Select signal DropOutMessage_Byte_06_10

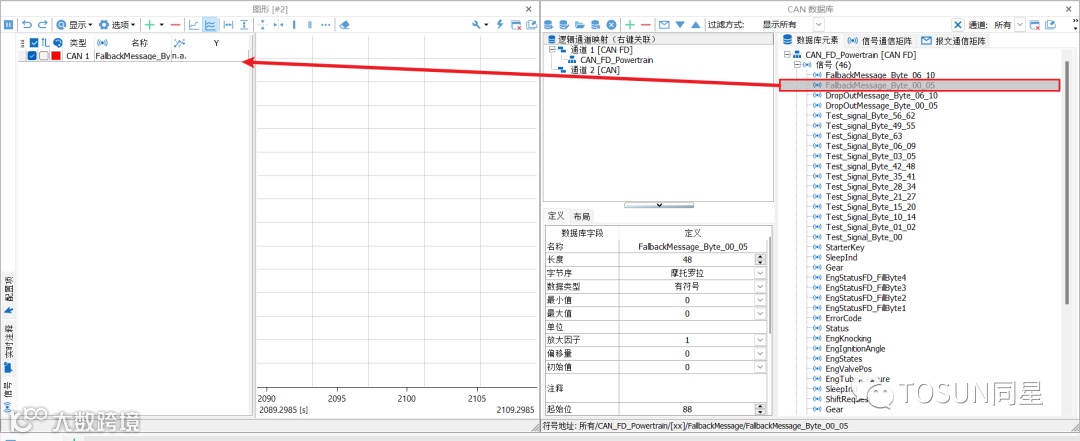(x=881, y=95)
